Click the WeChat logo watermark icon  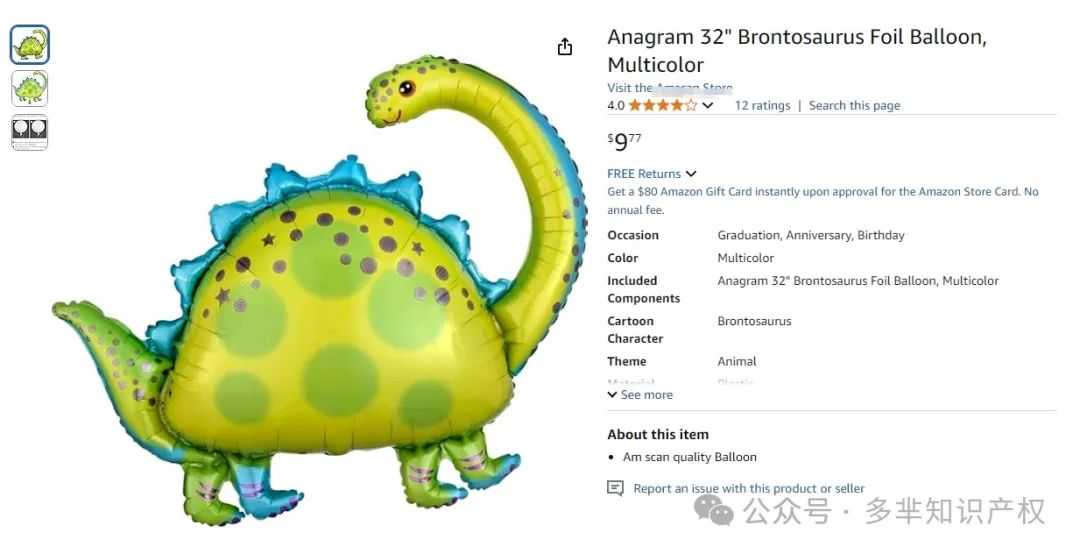(714, 511)
